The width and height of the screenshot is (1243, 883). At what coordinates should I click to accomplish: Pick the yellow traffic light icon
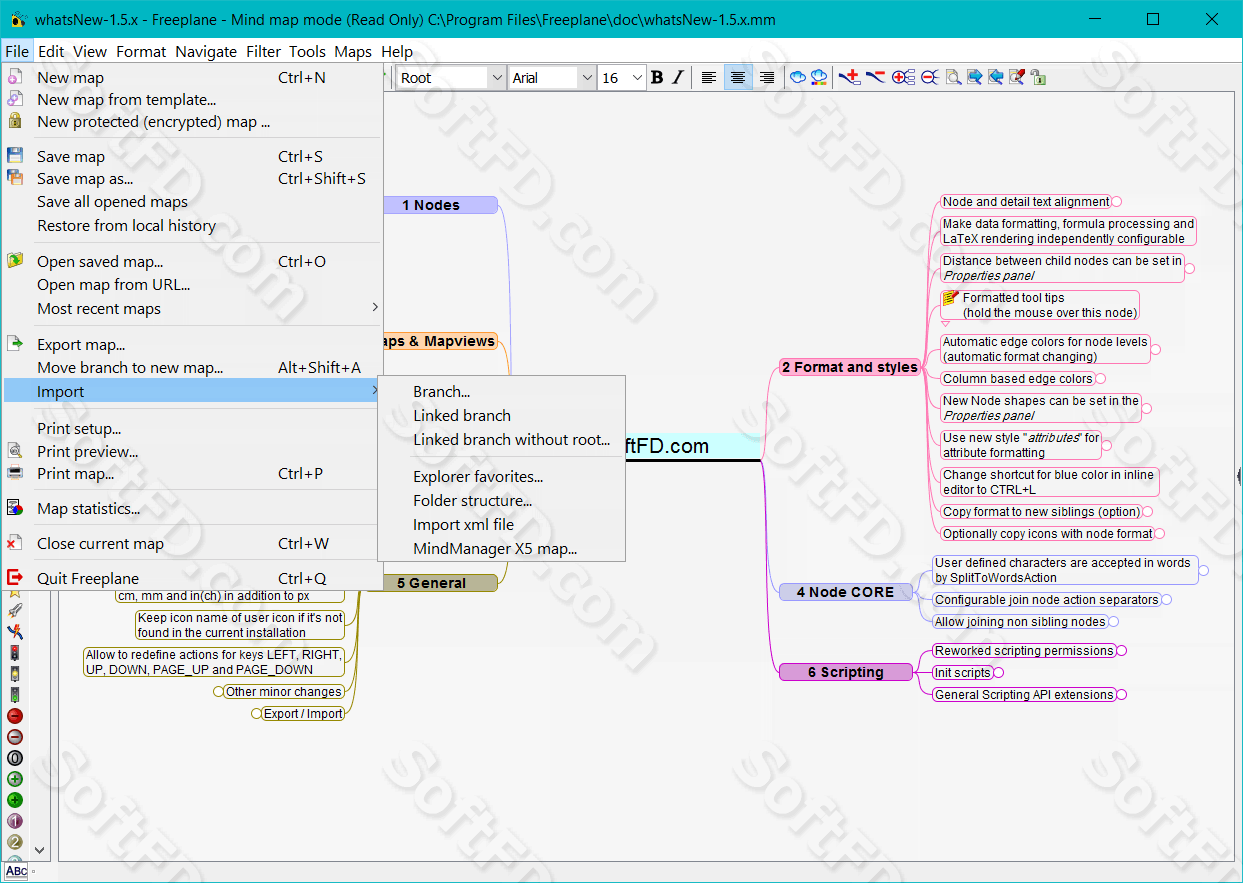pos(15,673)
